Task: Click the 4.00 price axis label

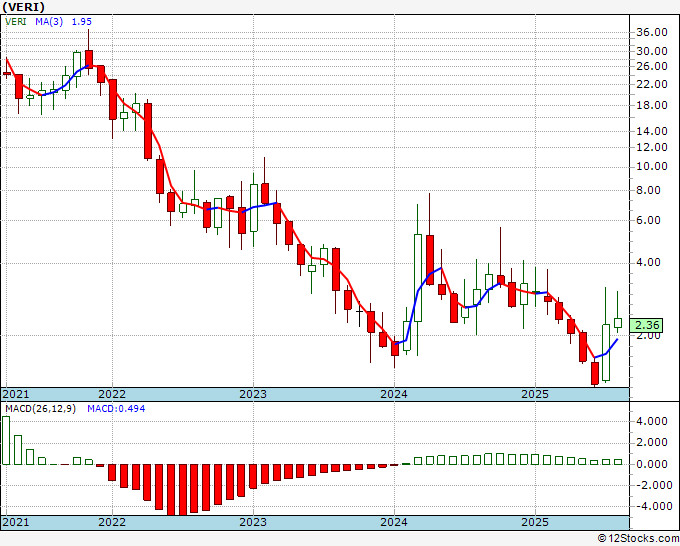Action: click(648, 263)
